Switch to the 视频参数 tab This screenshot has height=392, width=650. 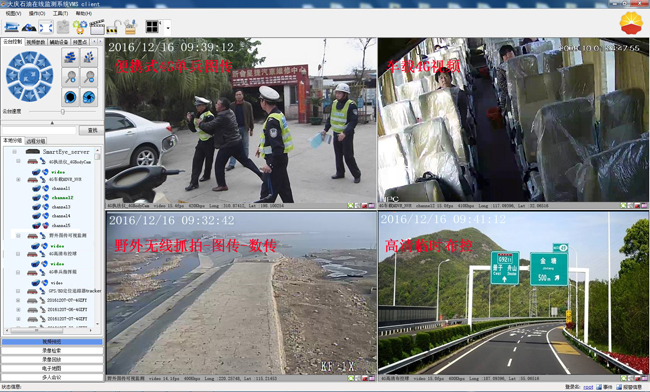click(36, 42)
